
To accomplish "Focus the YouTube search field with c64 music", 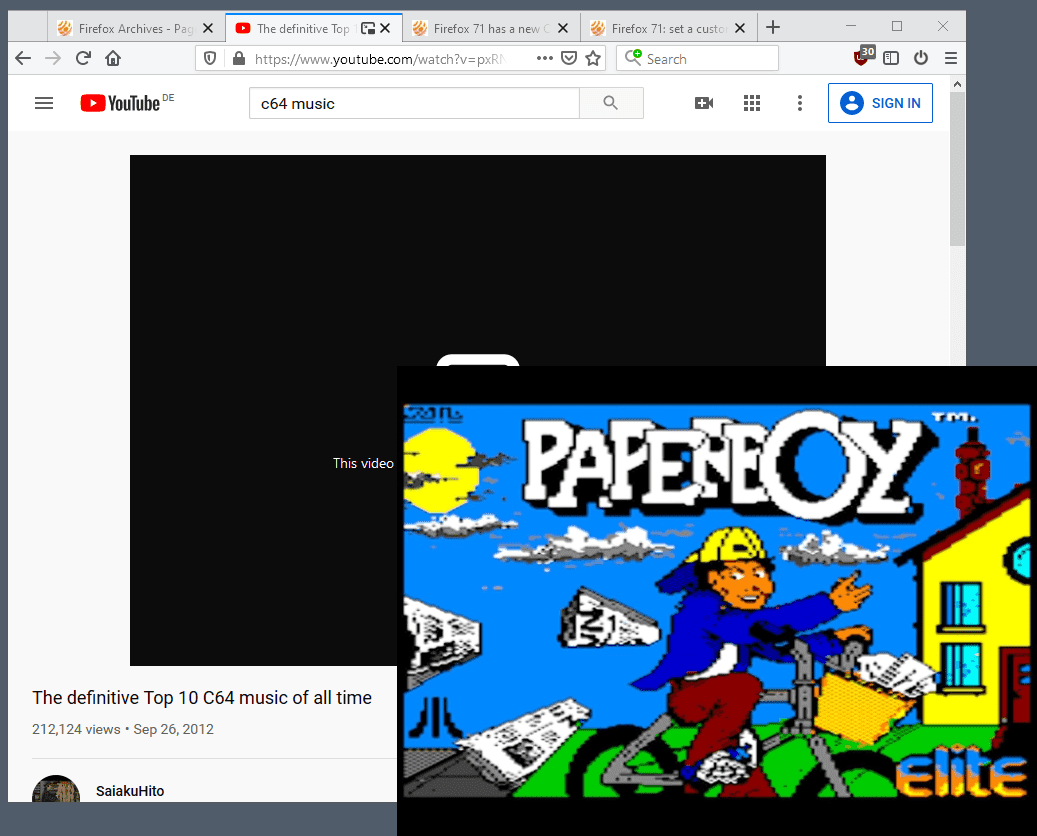I will [x=415, y=103].
